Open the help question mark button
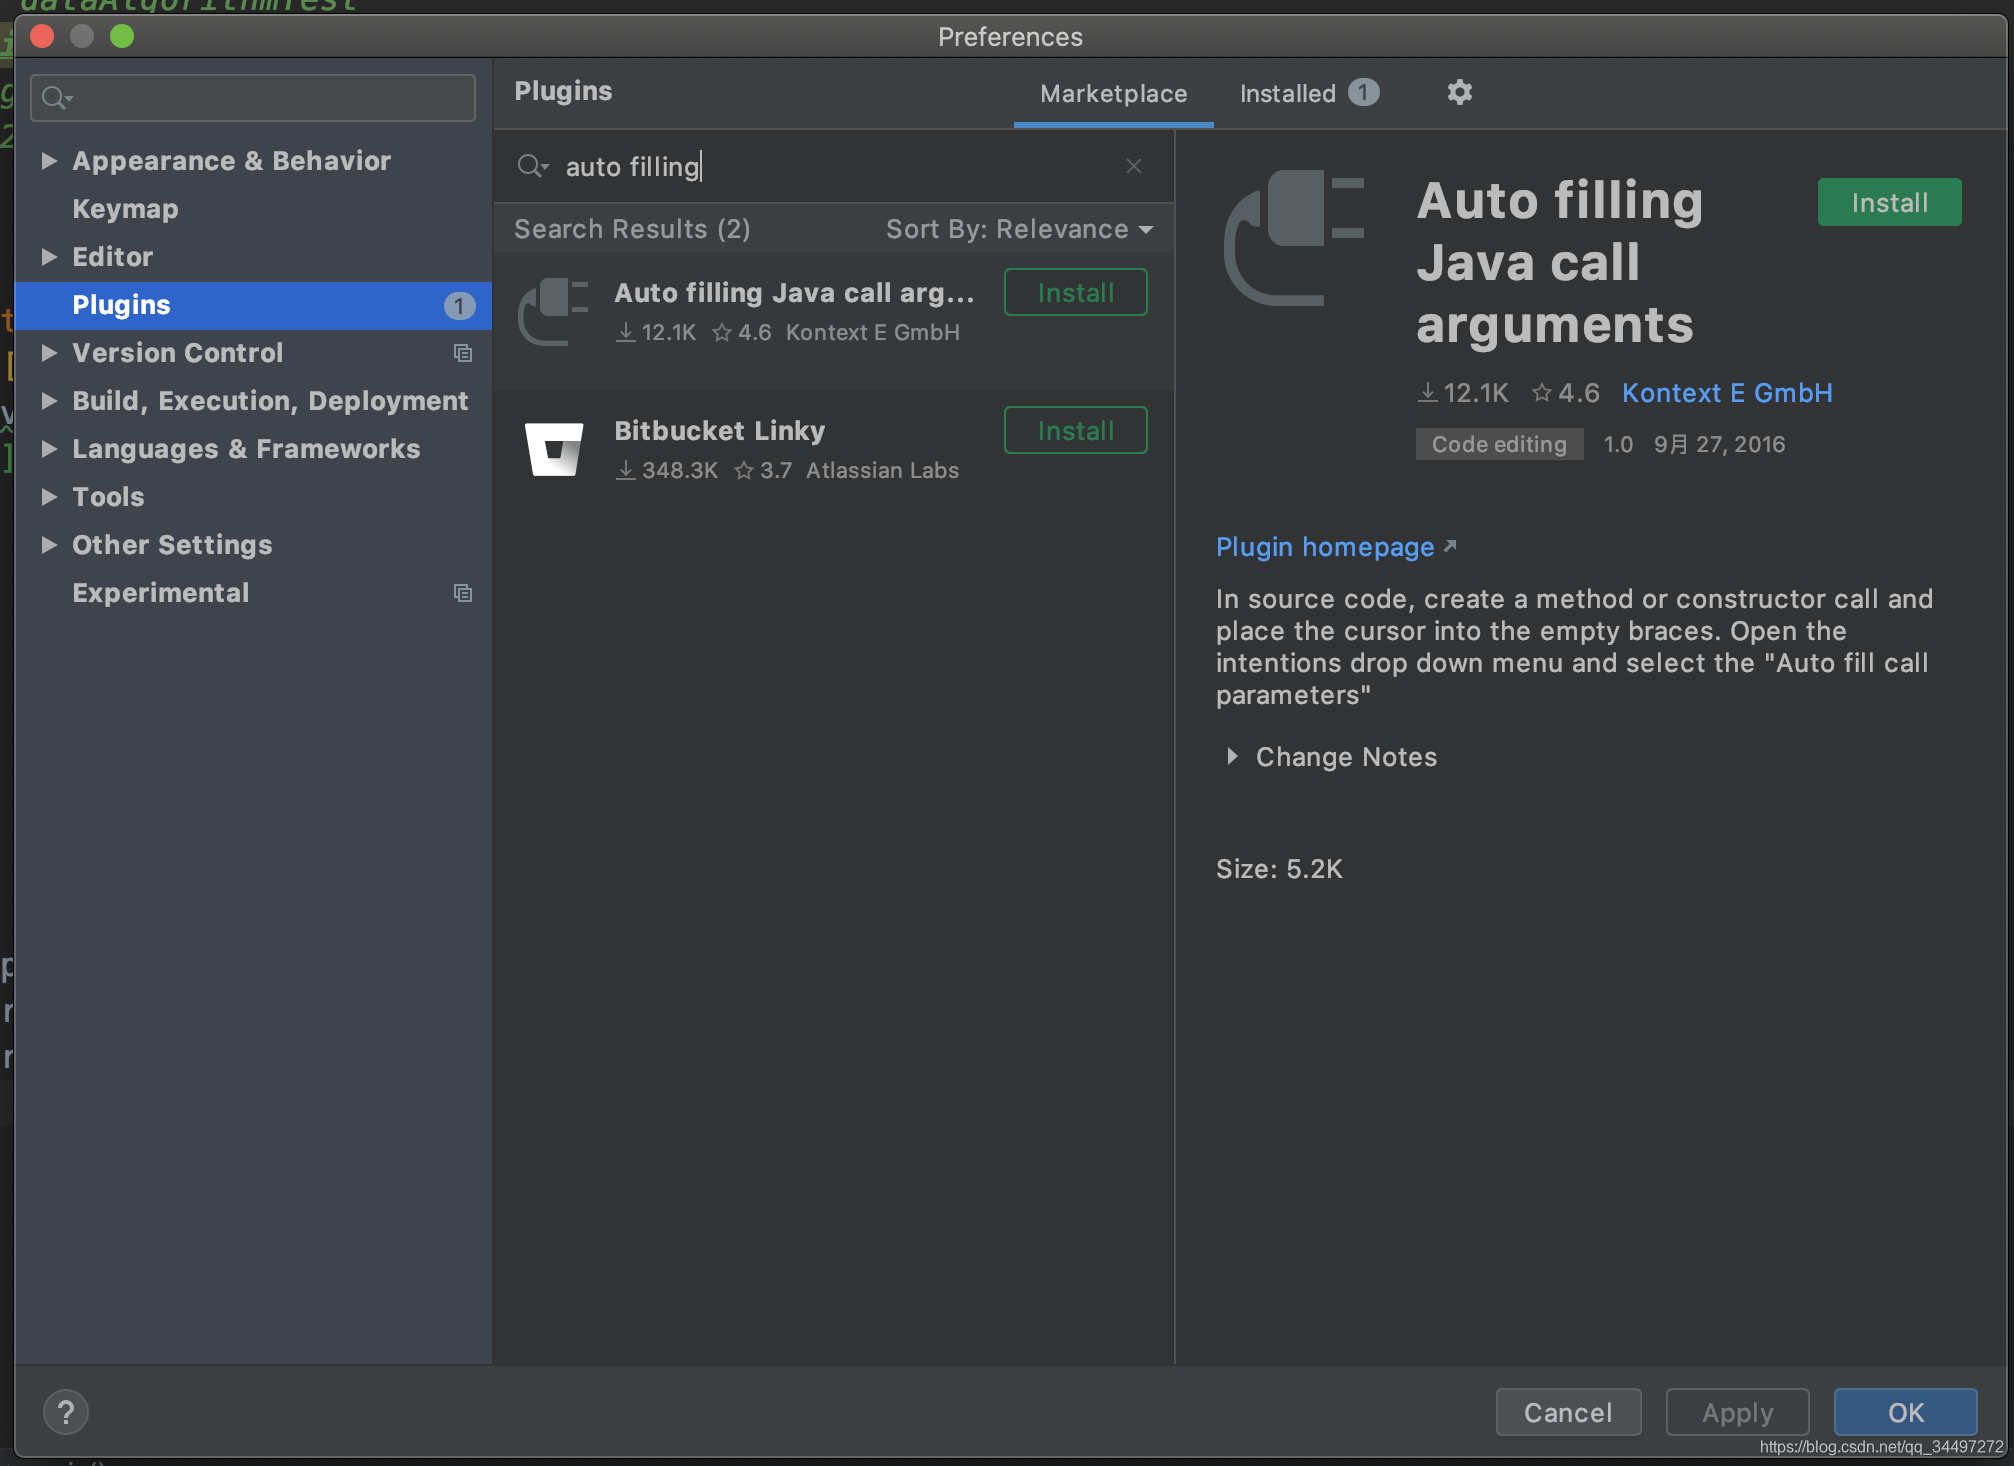The width and height of the screenshot is (2014, 1466). click(66, 1412)
